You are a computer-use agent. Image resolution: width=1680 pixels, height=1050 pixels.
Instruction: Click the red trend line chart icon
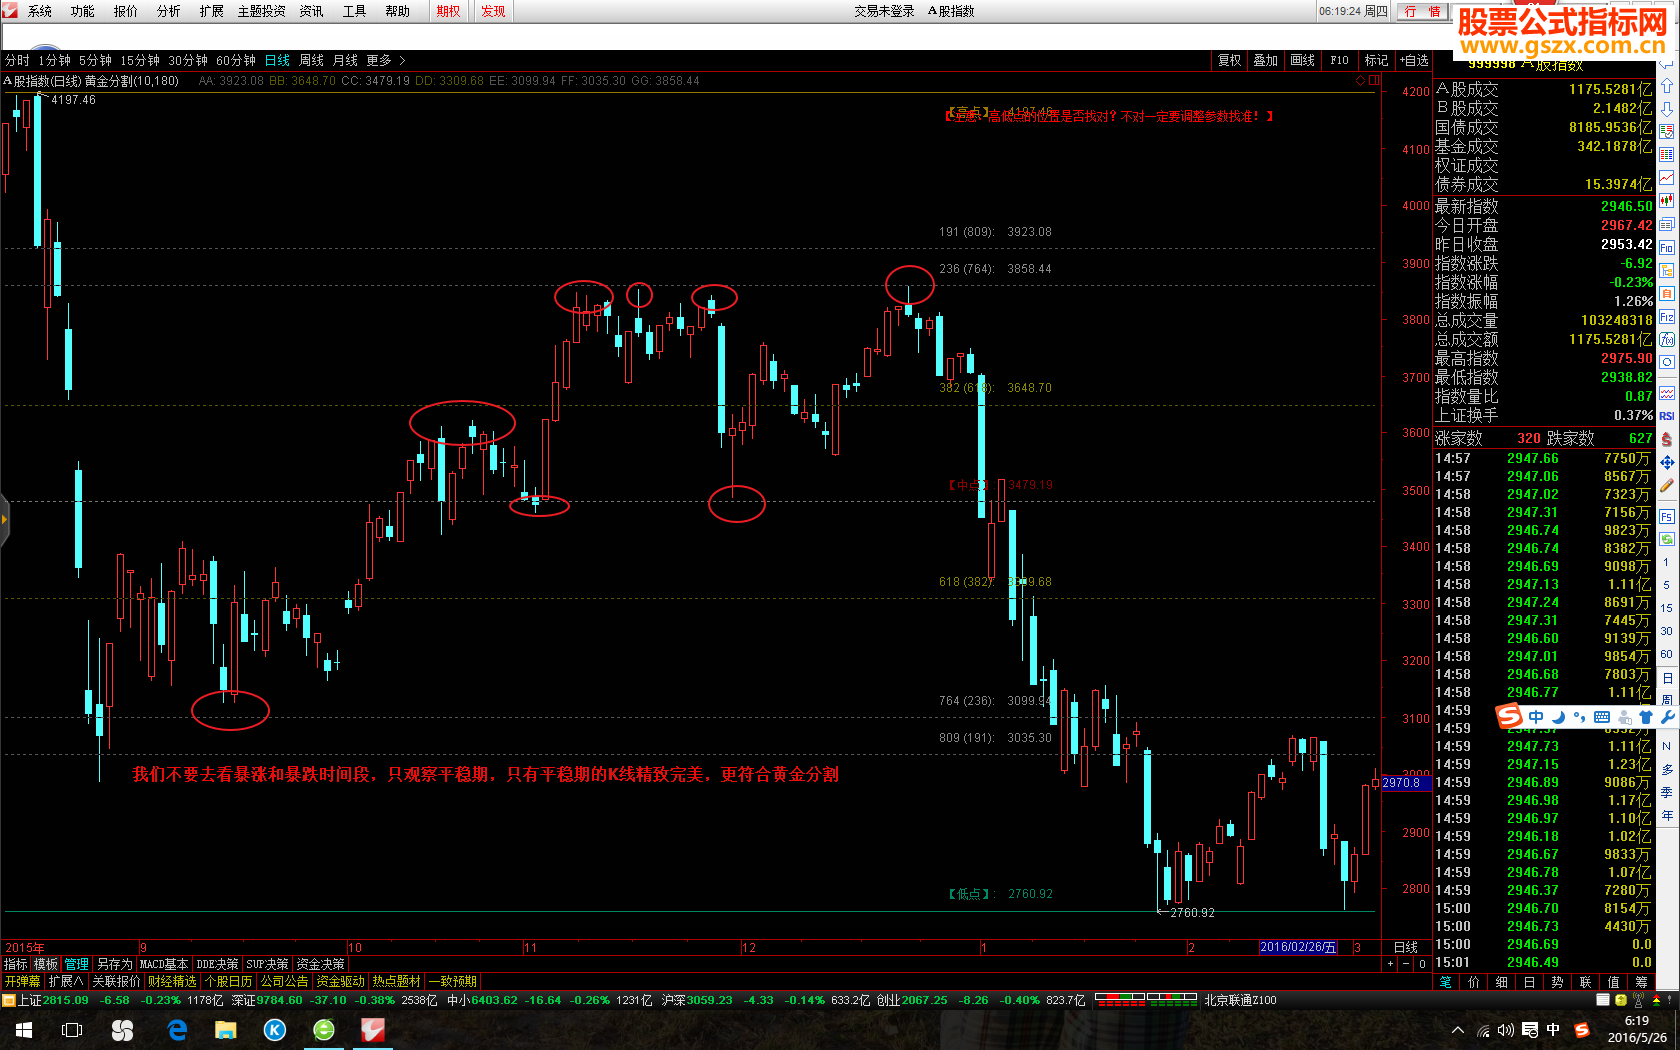(1667, 177)
